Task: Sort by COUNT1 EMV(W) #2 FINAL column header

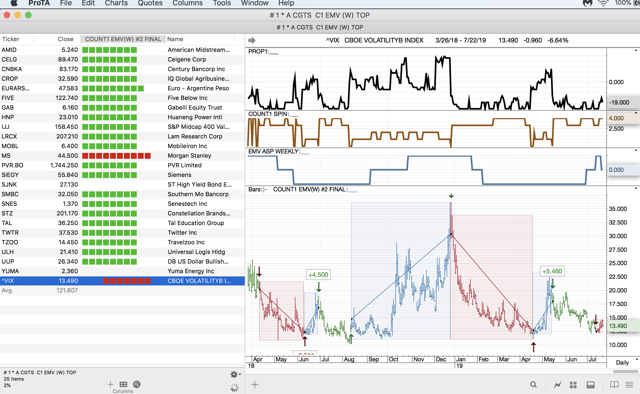Action: click(123, 39)
